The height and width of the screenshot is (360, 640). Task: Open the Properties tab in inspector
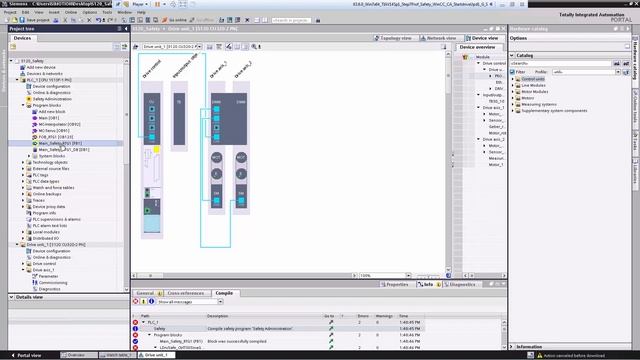point(394,284)
